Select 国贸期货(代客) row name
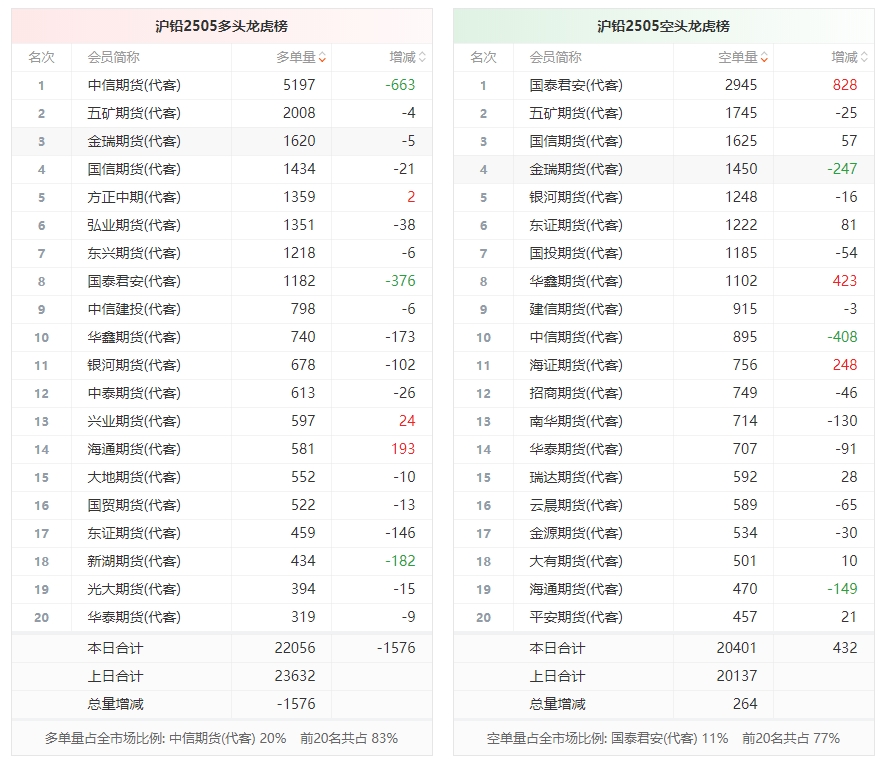885x763 pixels. (x=134, y=505)
